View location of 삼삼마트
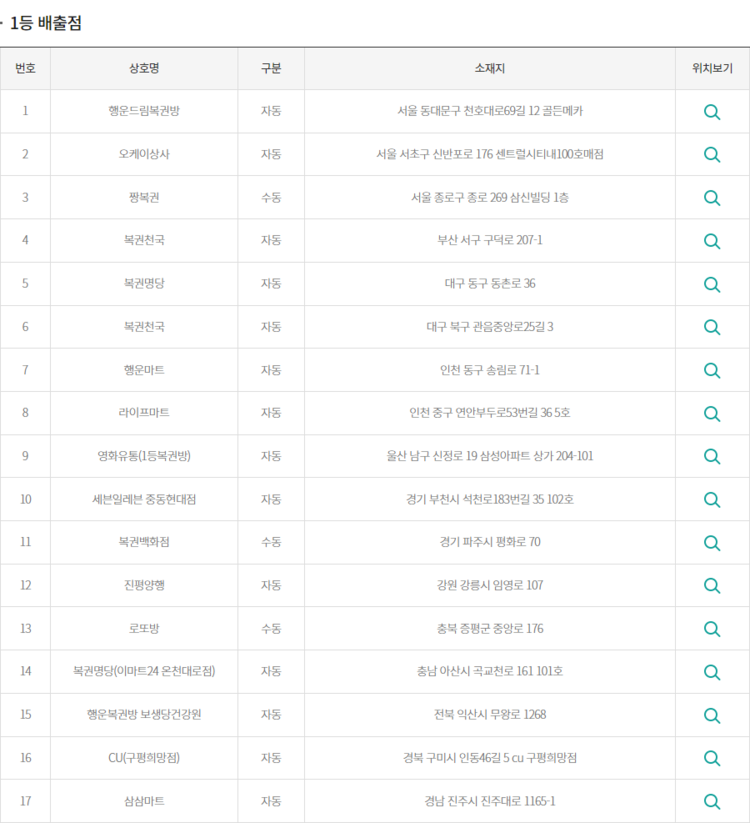 (712, 801)
